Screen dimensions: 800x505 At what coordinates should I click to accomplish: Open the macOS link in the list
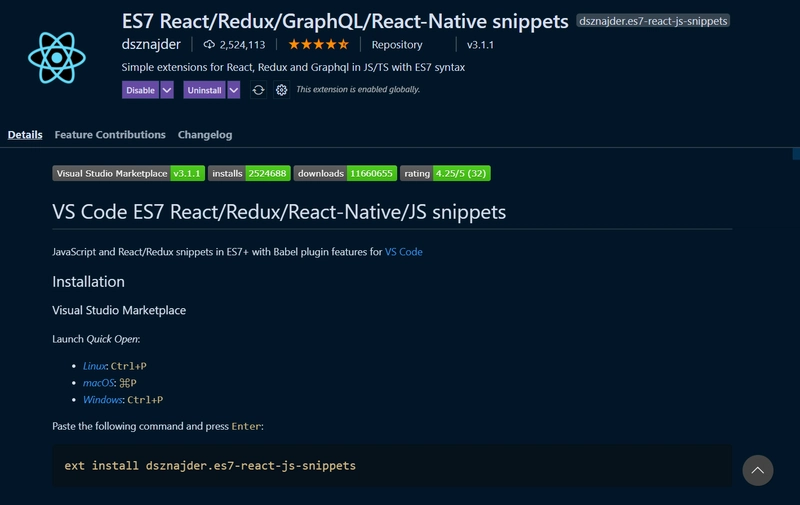[x=98, y=383]
